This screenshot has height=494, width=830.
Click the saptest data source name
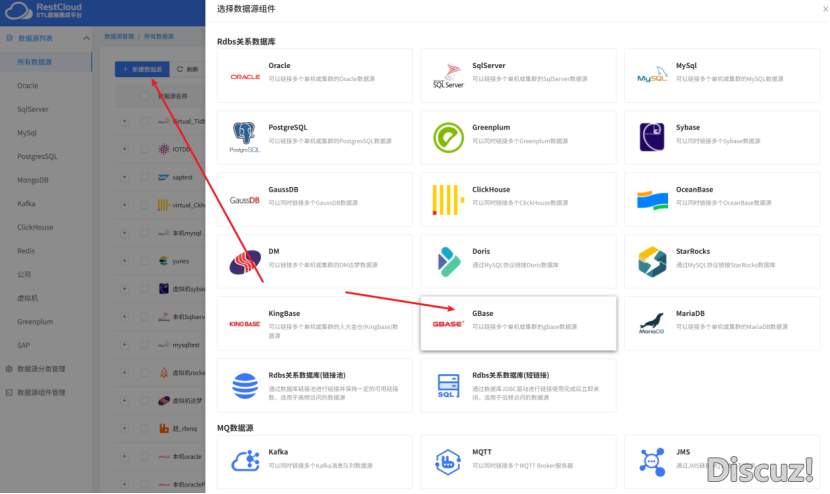pos(183,177)
